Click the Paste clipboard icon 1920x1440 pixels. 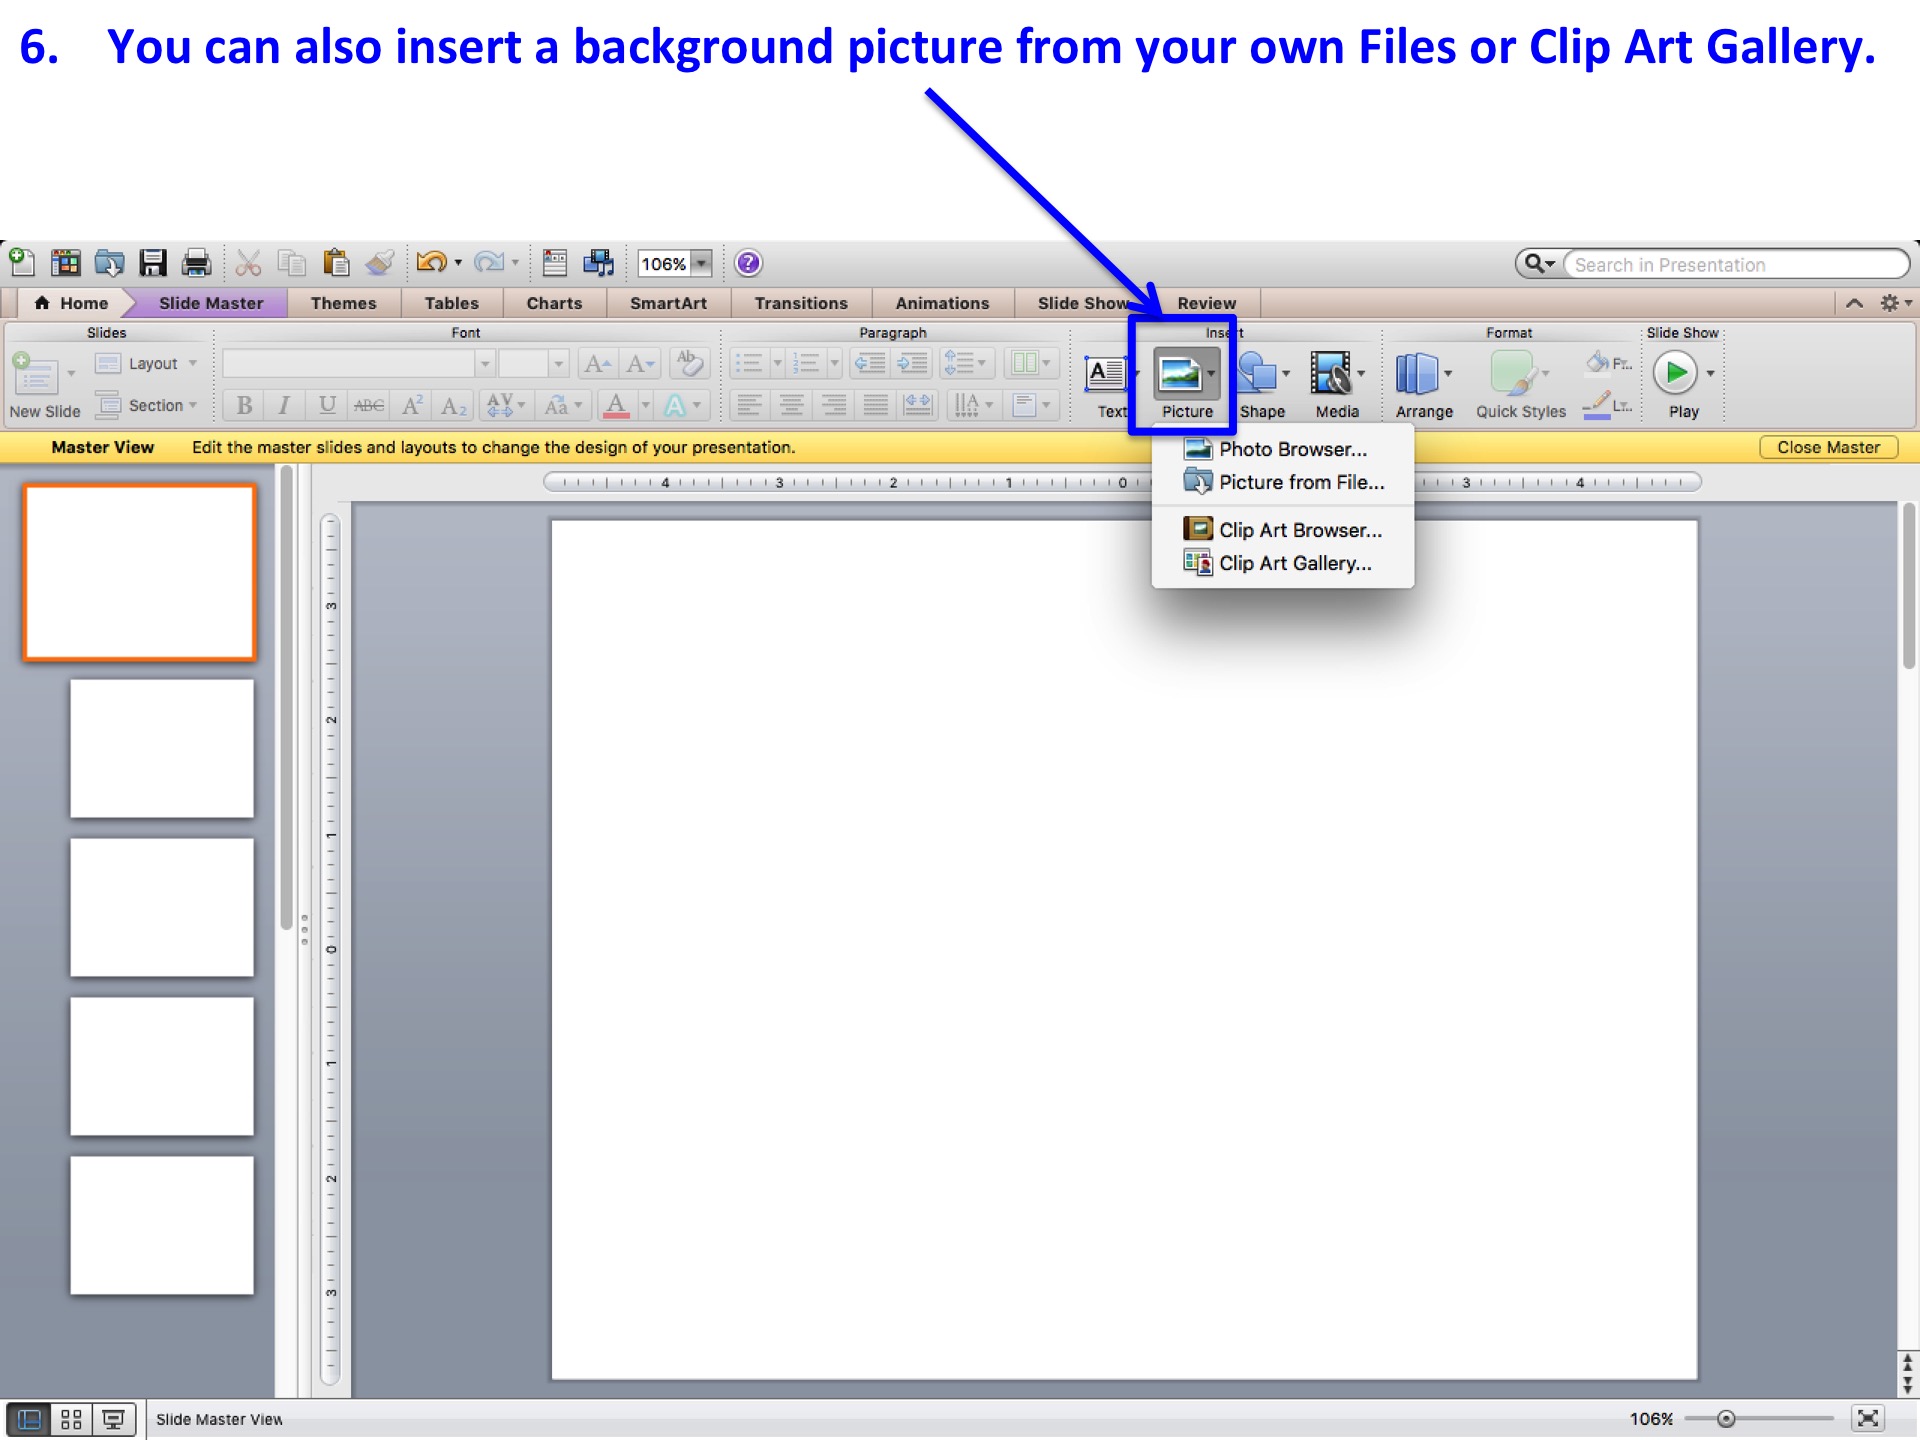(x=336, y=263)
